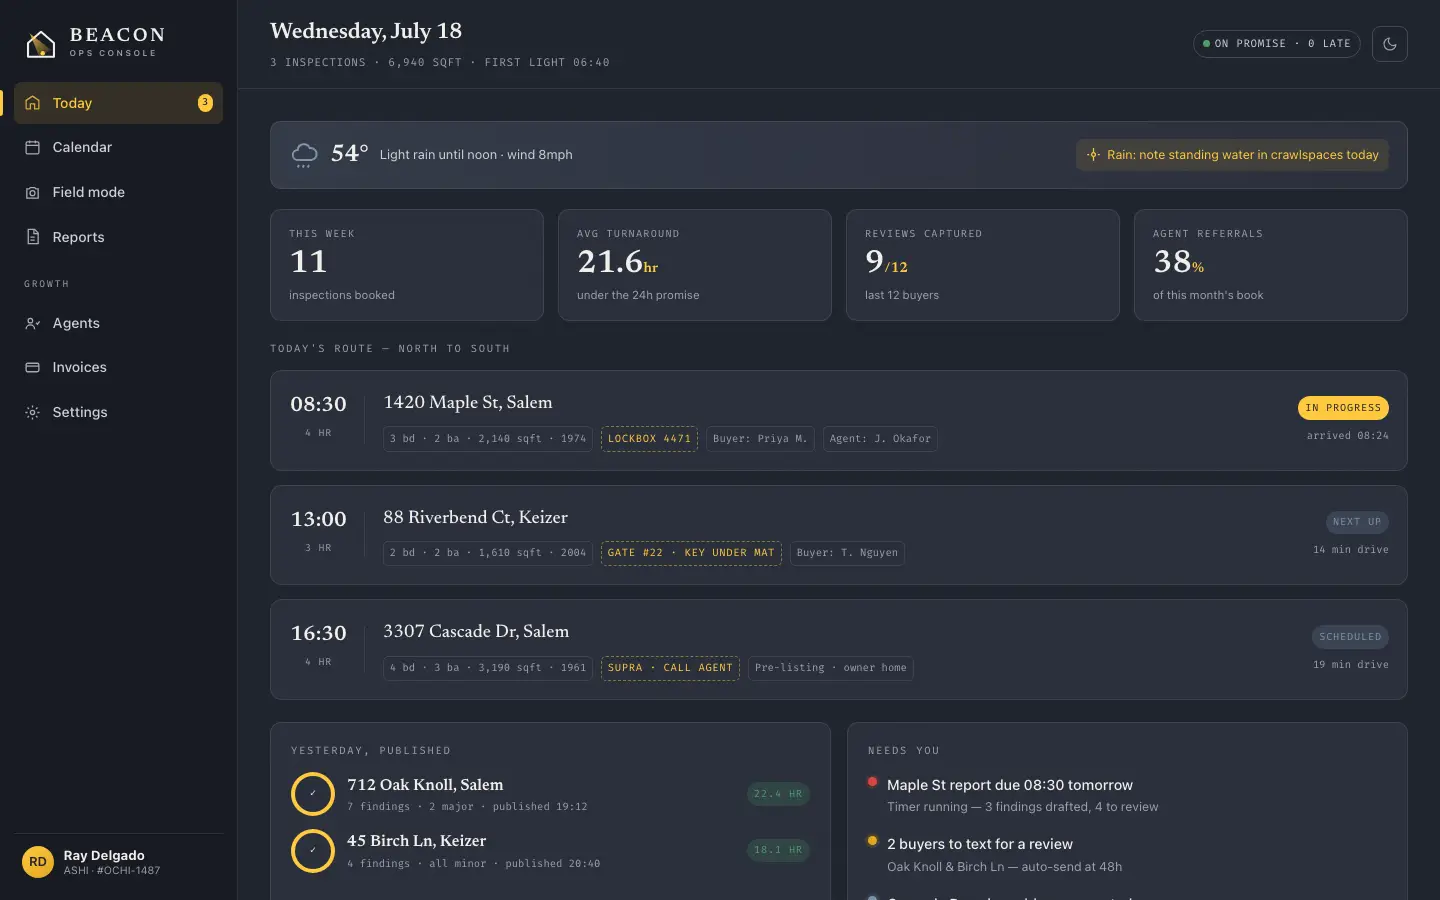This screenshot has height=900, width=1440.
Task: Click the Buyer: Priya M. tag
Action: click(760, 439)
